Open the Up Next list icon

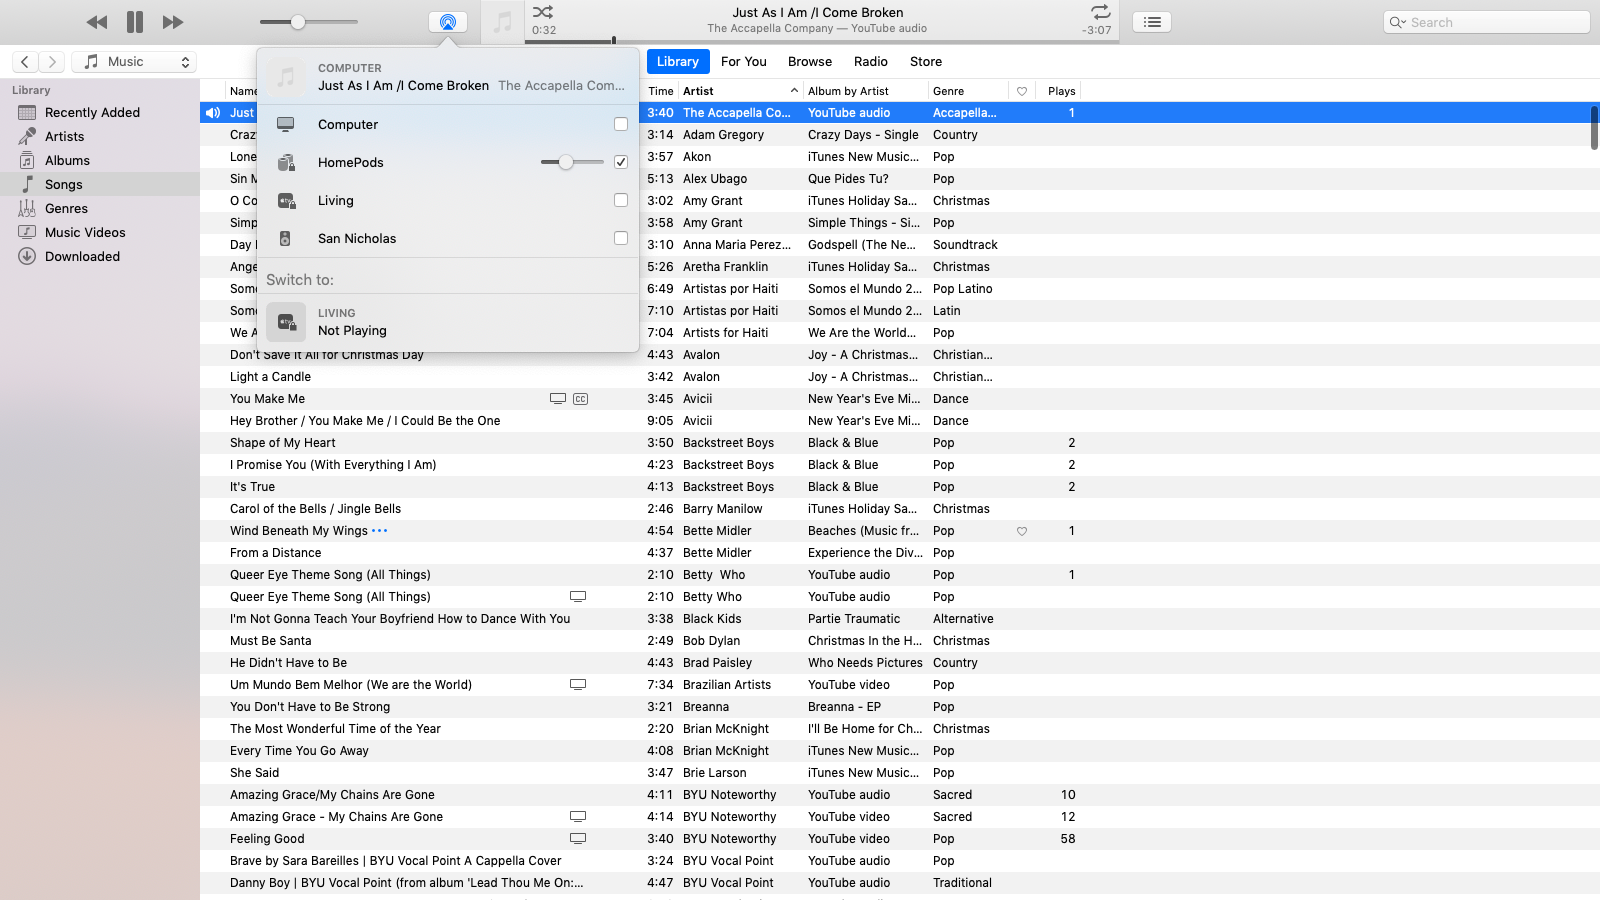point(1152,22)
